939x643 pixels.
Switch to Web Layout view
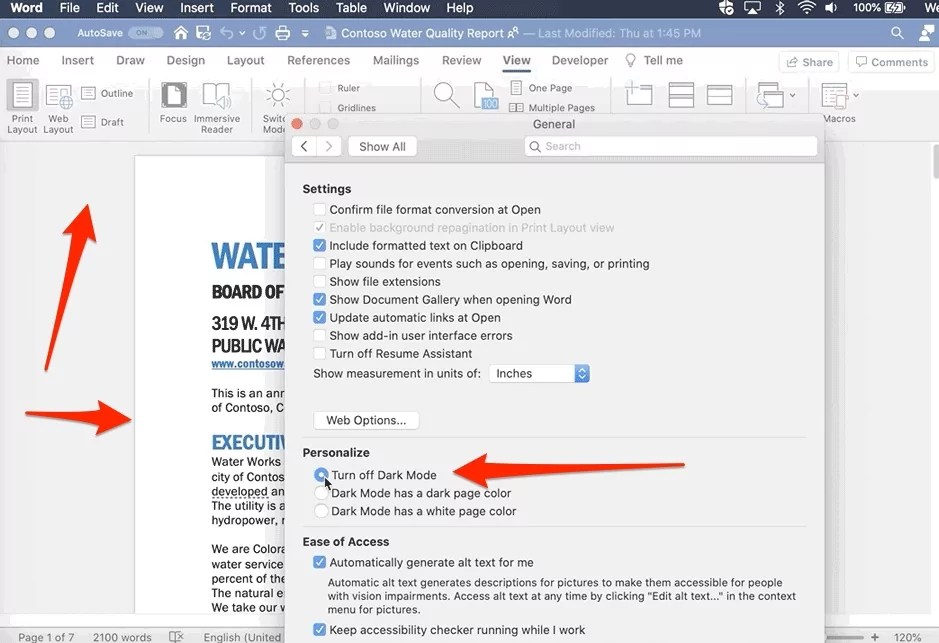point(58,105)
